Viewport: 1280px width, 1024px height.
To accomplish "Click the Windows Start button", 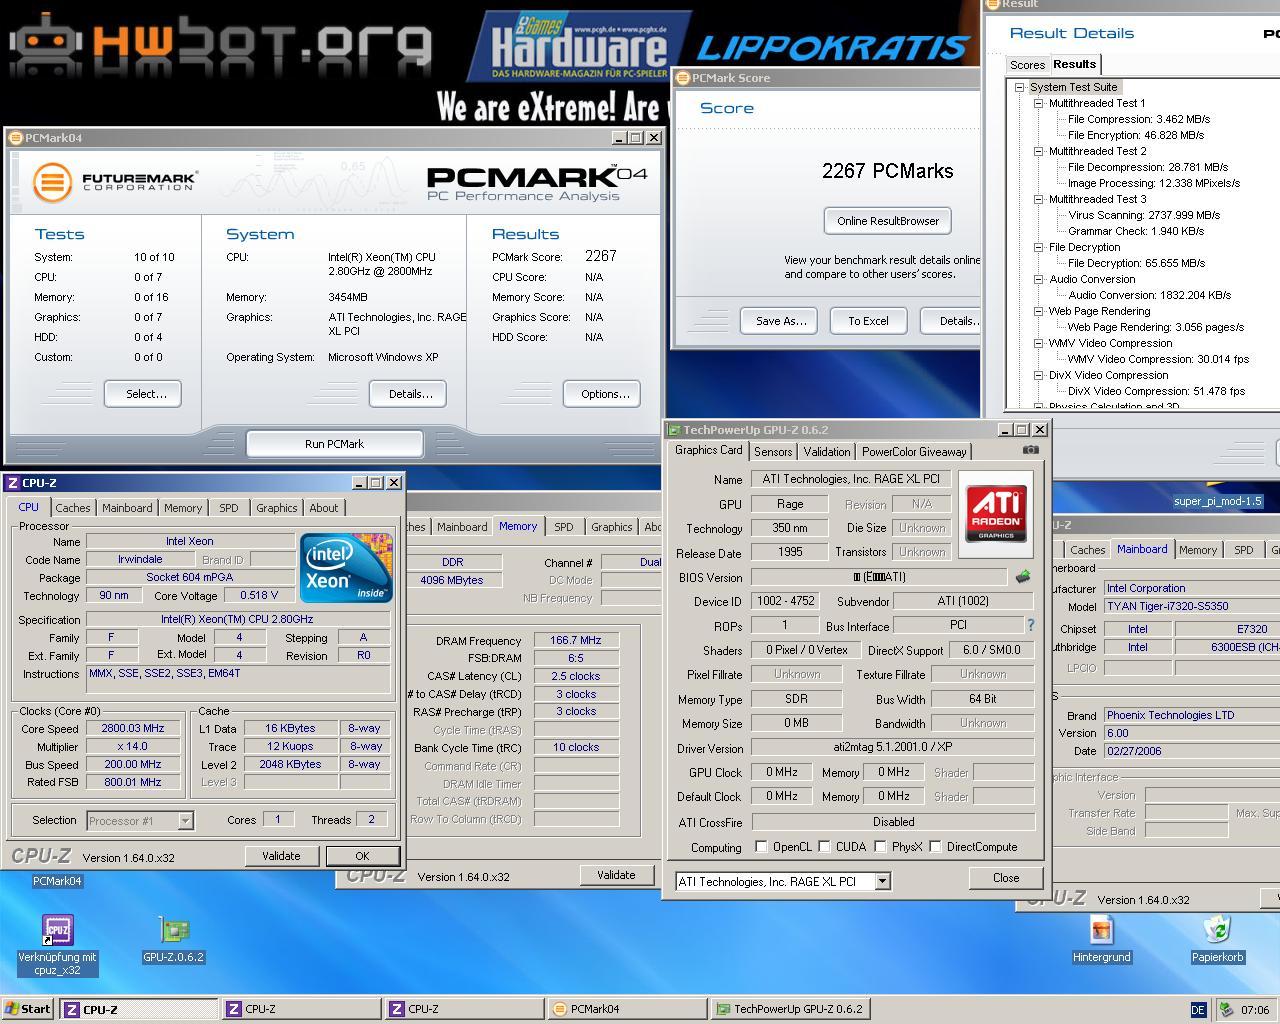I will click(x=28, y=1009).
